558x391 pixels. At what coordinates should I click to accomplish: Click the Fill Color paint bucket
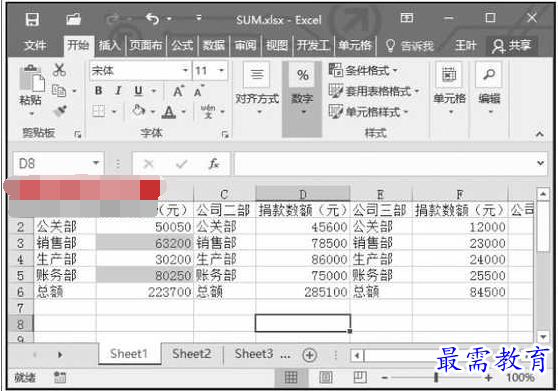tap(138, 111)
